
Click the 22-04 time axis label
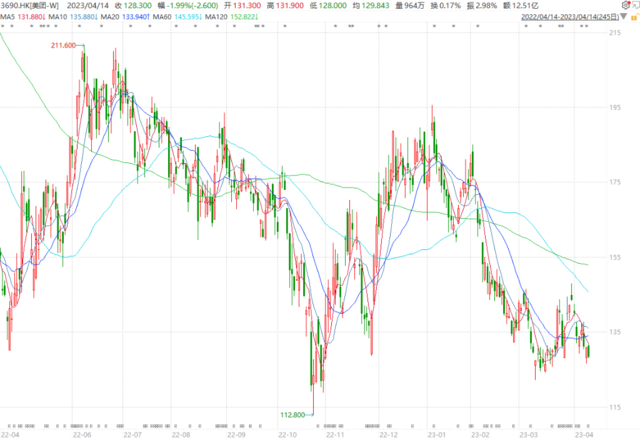pos(10,434)
